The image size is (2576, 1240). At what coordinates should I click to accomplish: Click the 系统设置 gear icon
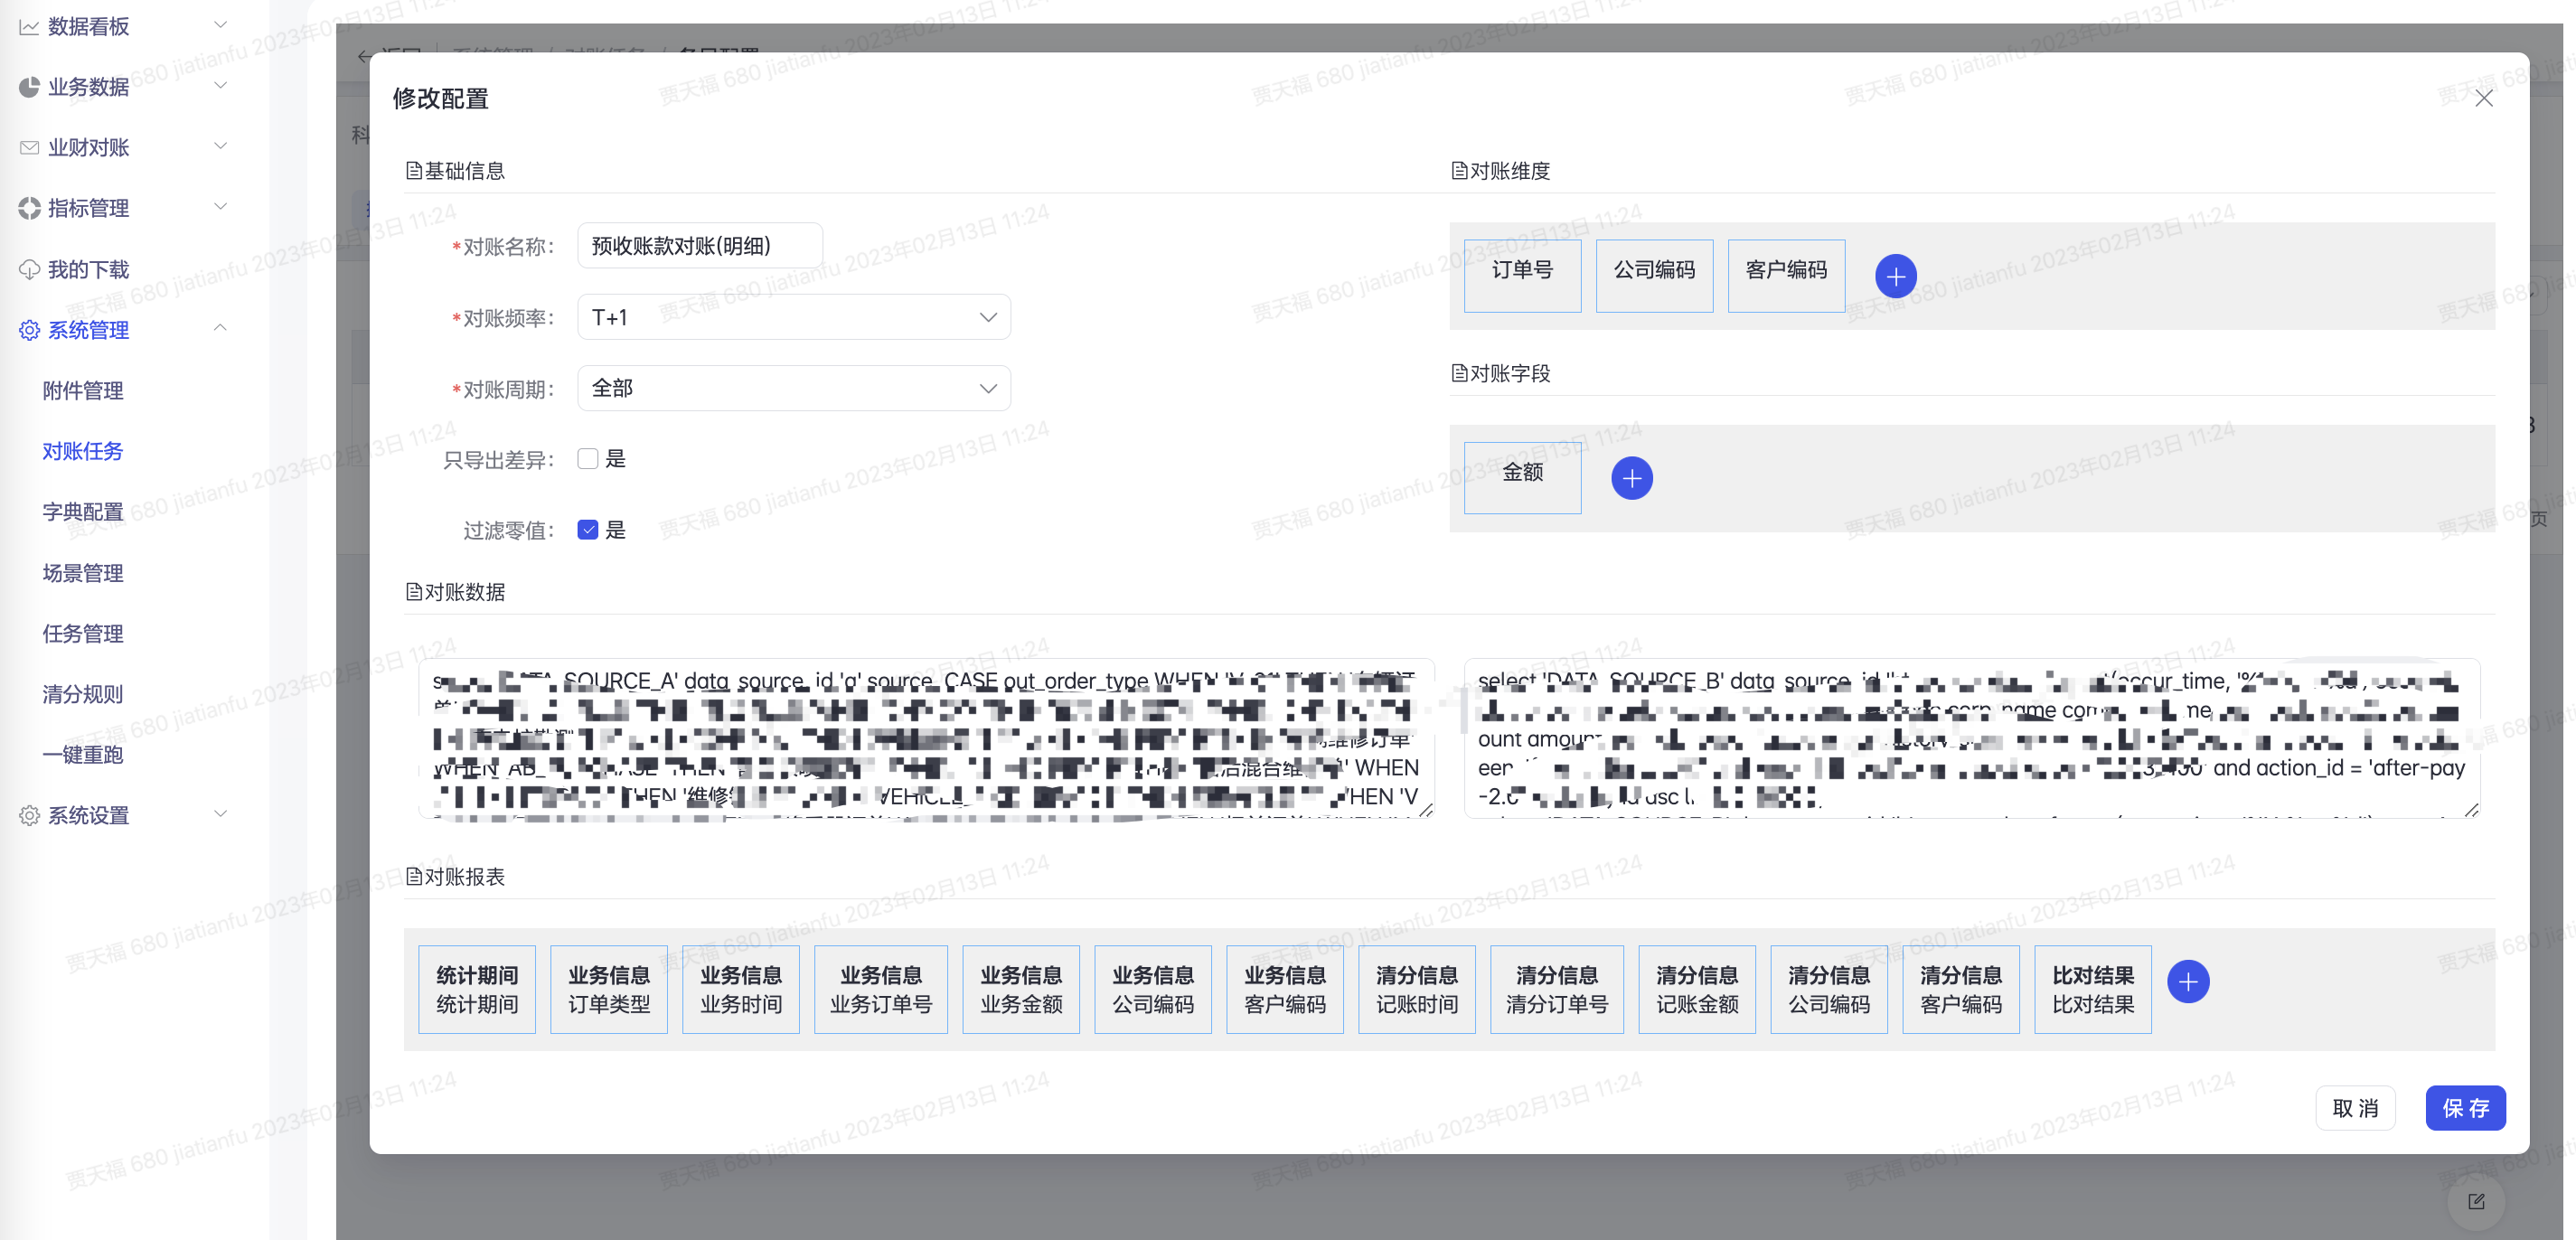29,815
